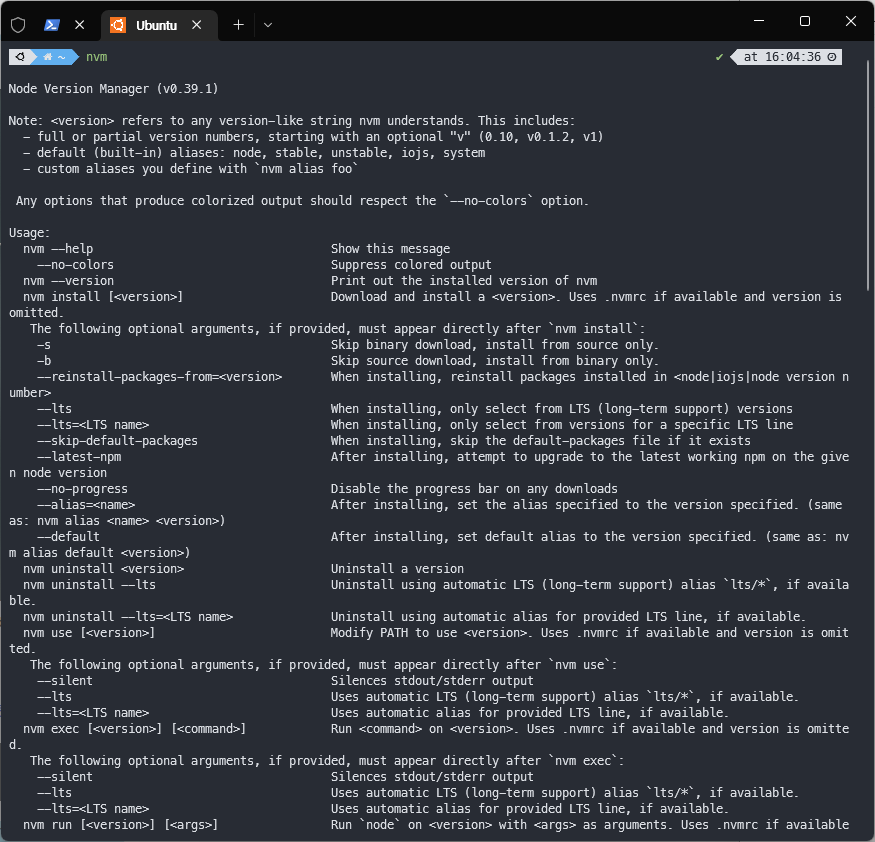Click the 'nvm --version' usage entry
875x842 pixels.
[x=68, y=281]
